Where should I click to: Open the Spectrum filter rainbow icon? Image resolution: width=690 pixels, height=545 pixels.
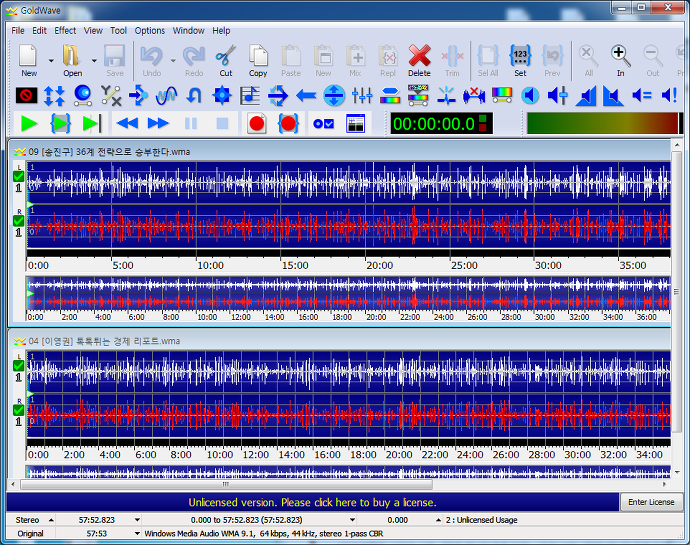point(502,95)
